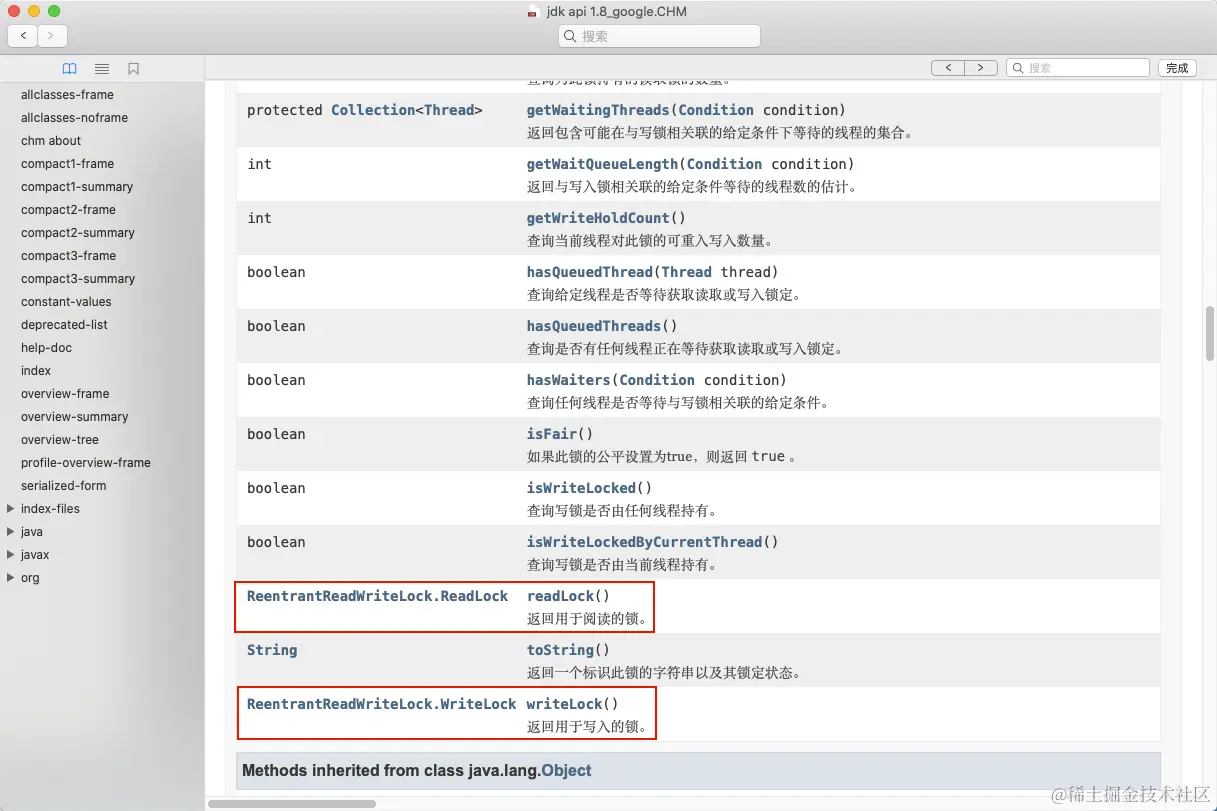Expand the org tree node
This screenshot has height=811, width=1217.
[x=11, y=577]
